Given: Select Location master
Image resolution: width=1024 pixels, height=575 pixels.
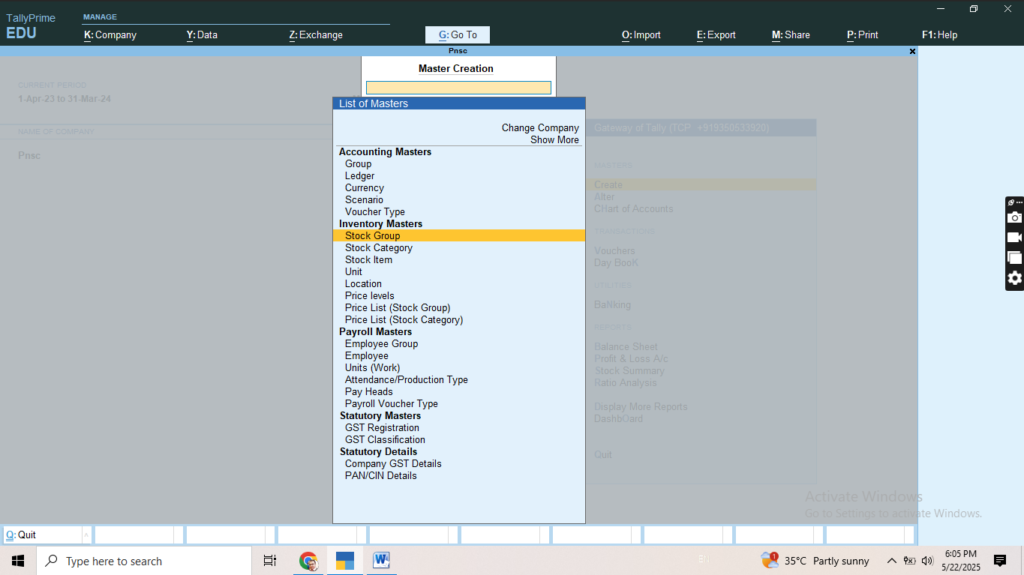Looking at the screenshot, I should [363, 284].
